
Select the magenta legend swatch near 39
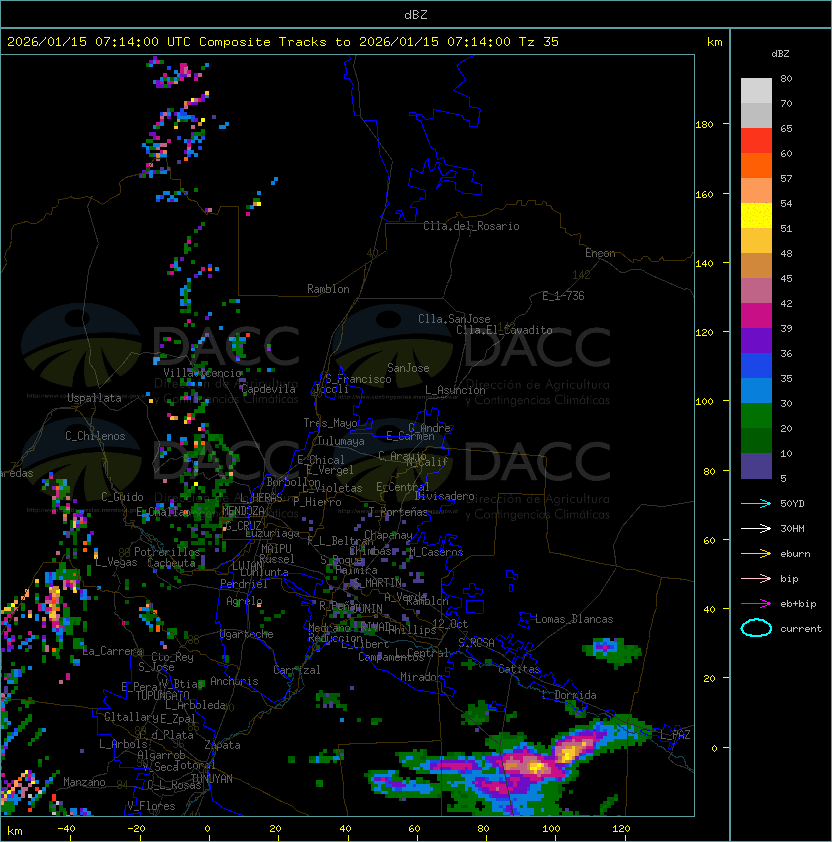pos(756,315)
